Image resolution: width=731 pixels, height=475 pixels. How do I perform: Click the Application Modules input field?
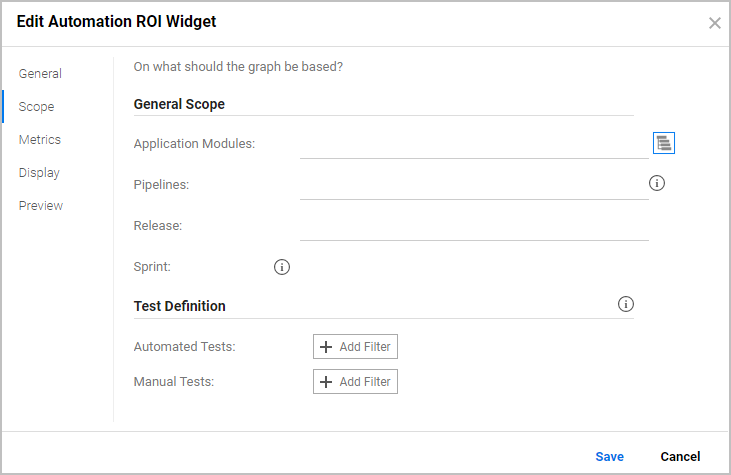pyautogui.click(x=473, y=144)
